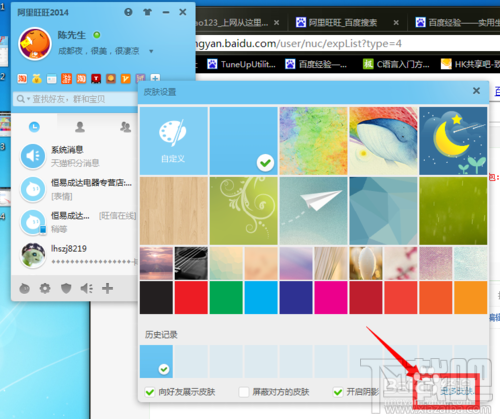Open the security shield icon
This screenshot has width=500, height=419.
(x=66, y=288)
